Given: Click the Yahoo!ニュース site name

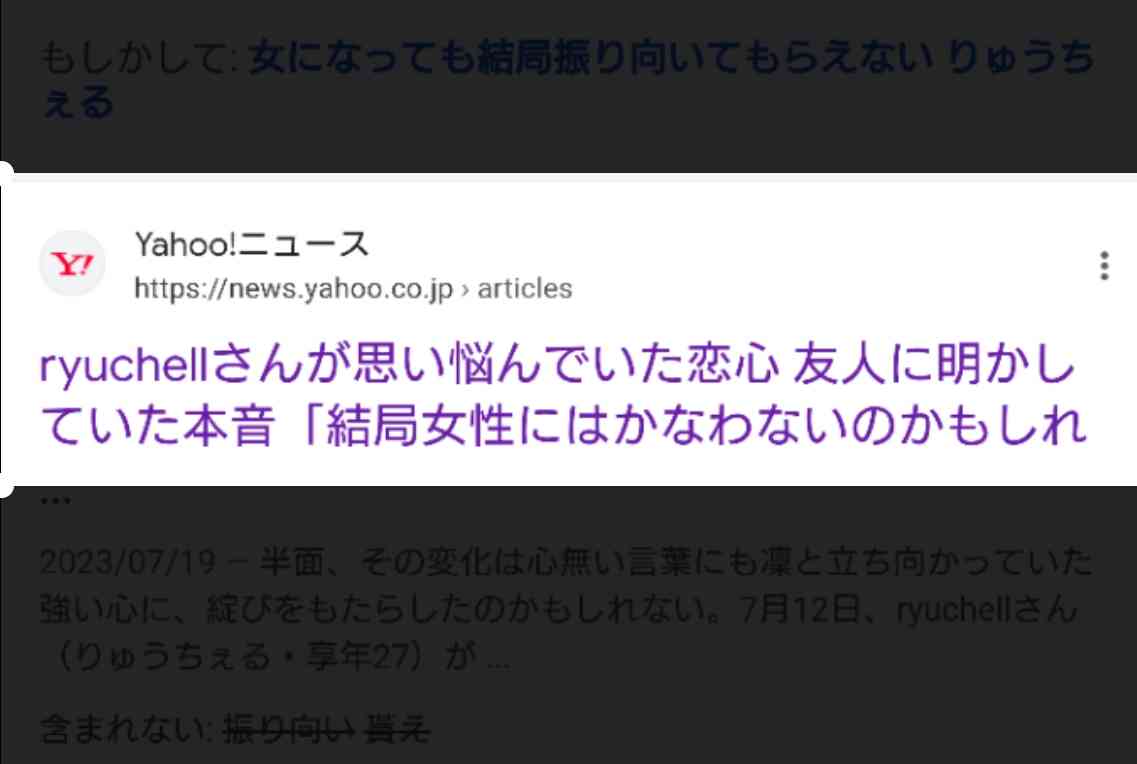Looking at the screenshot, I should (252, 244).
